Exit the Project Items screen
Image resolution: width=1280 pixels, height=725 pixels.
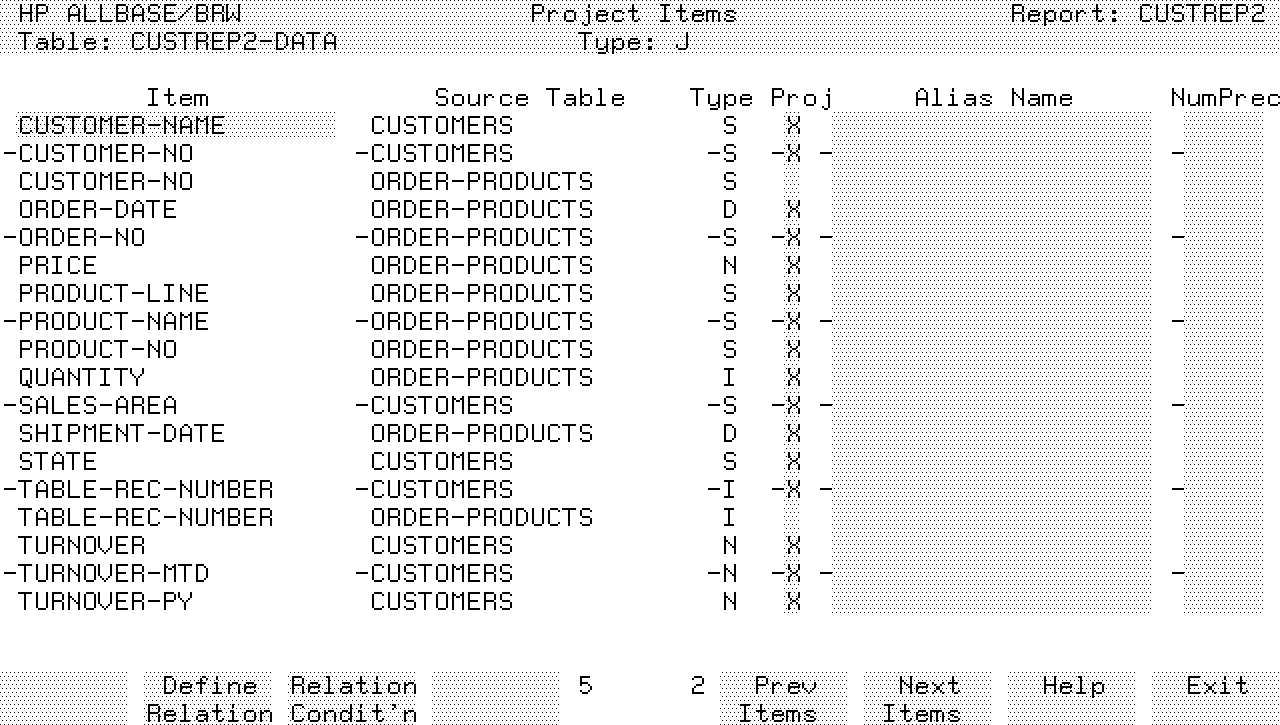1216,687
